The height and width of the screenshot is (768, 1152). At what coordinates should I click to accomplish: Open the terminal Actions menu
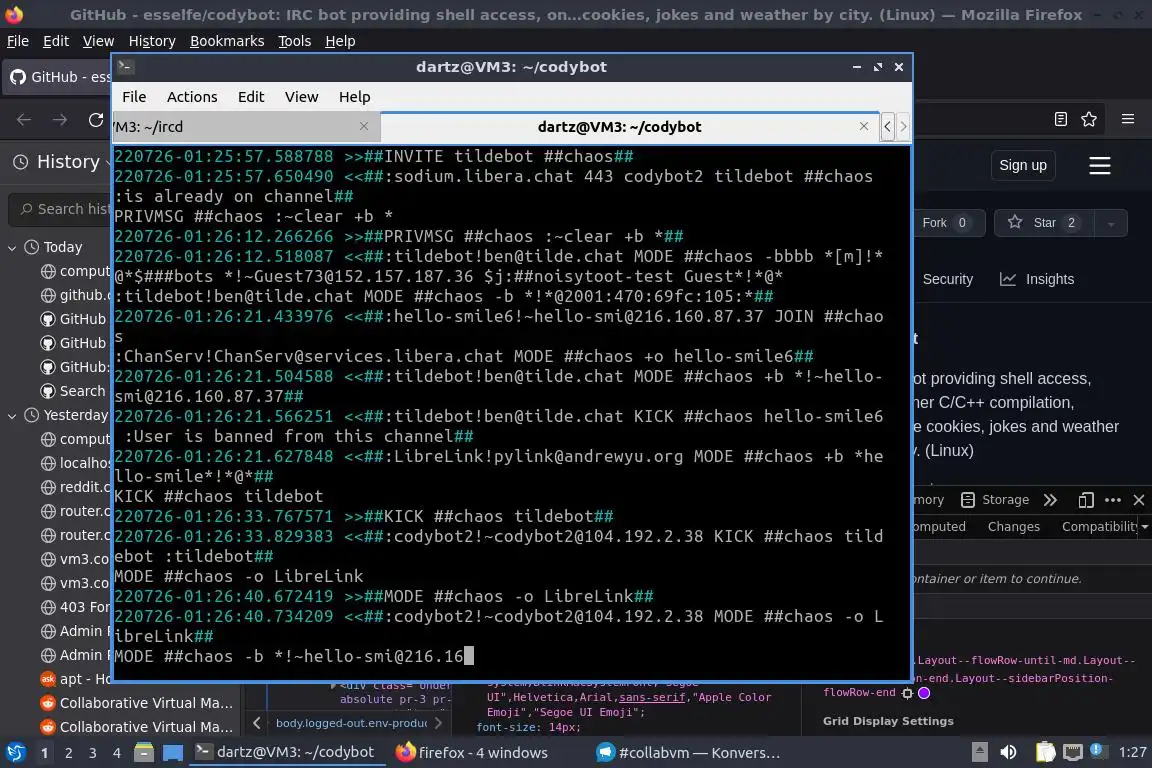(192, 97)
